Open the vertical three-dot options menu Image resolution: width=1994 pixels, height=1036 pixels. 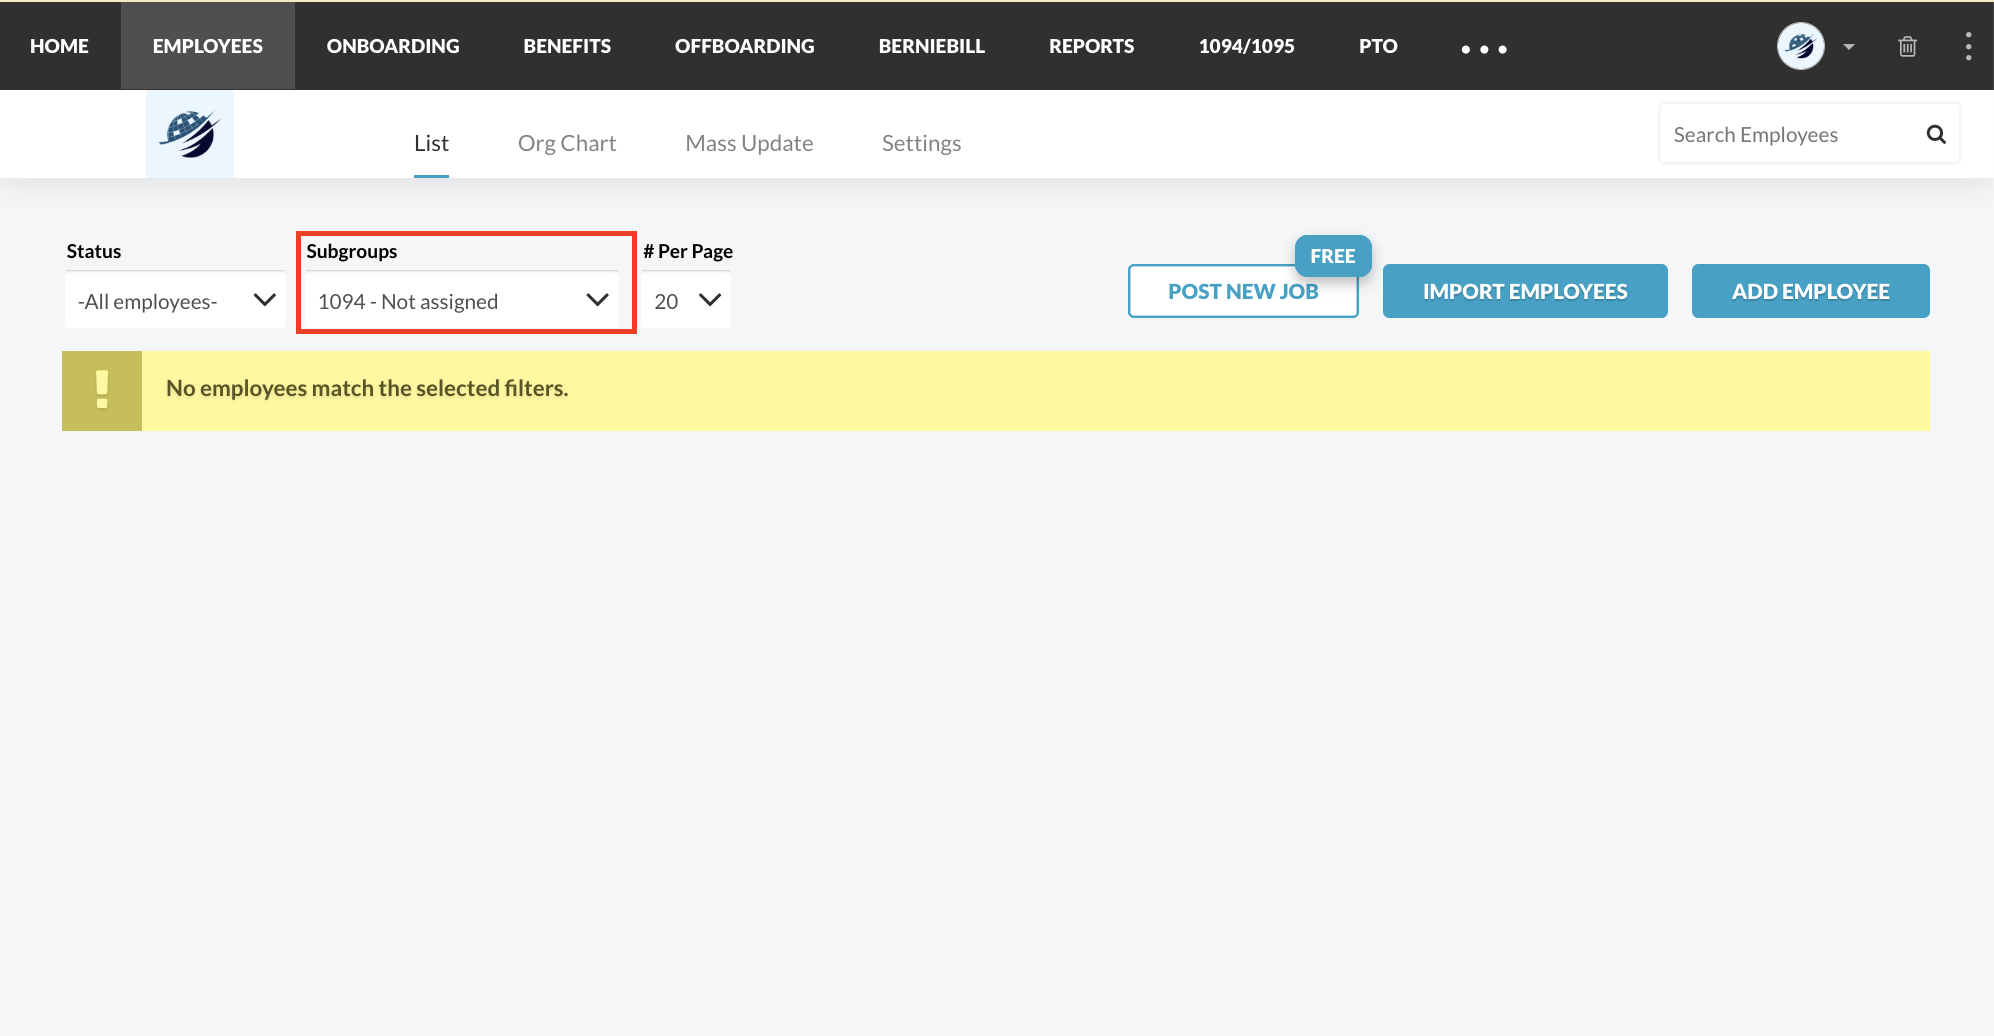[1967, 47]
